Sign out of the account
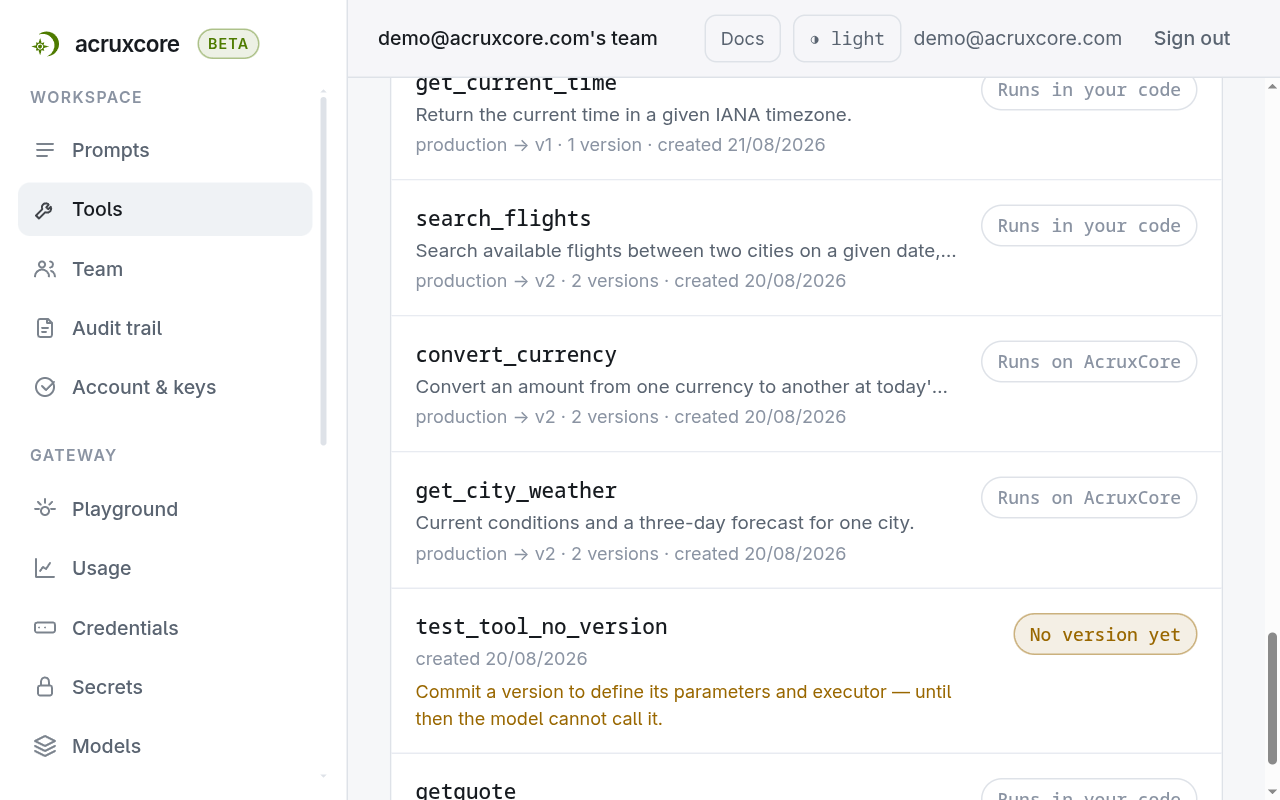The width and height of the screenshot is (1280, 800). coord(1192,39)
